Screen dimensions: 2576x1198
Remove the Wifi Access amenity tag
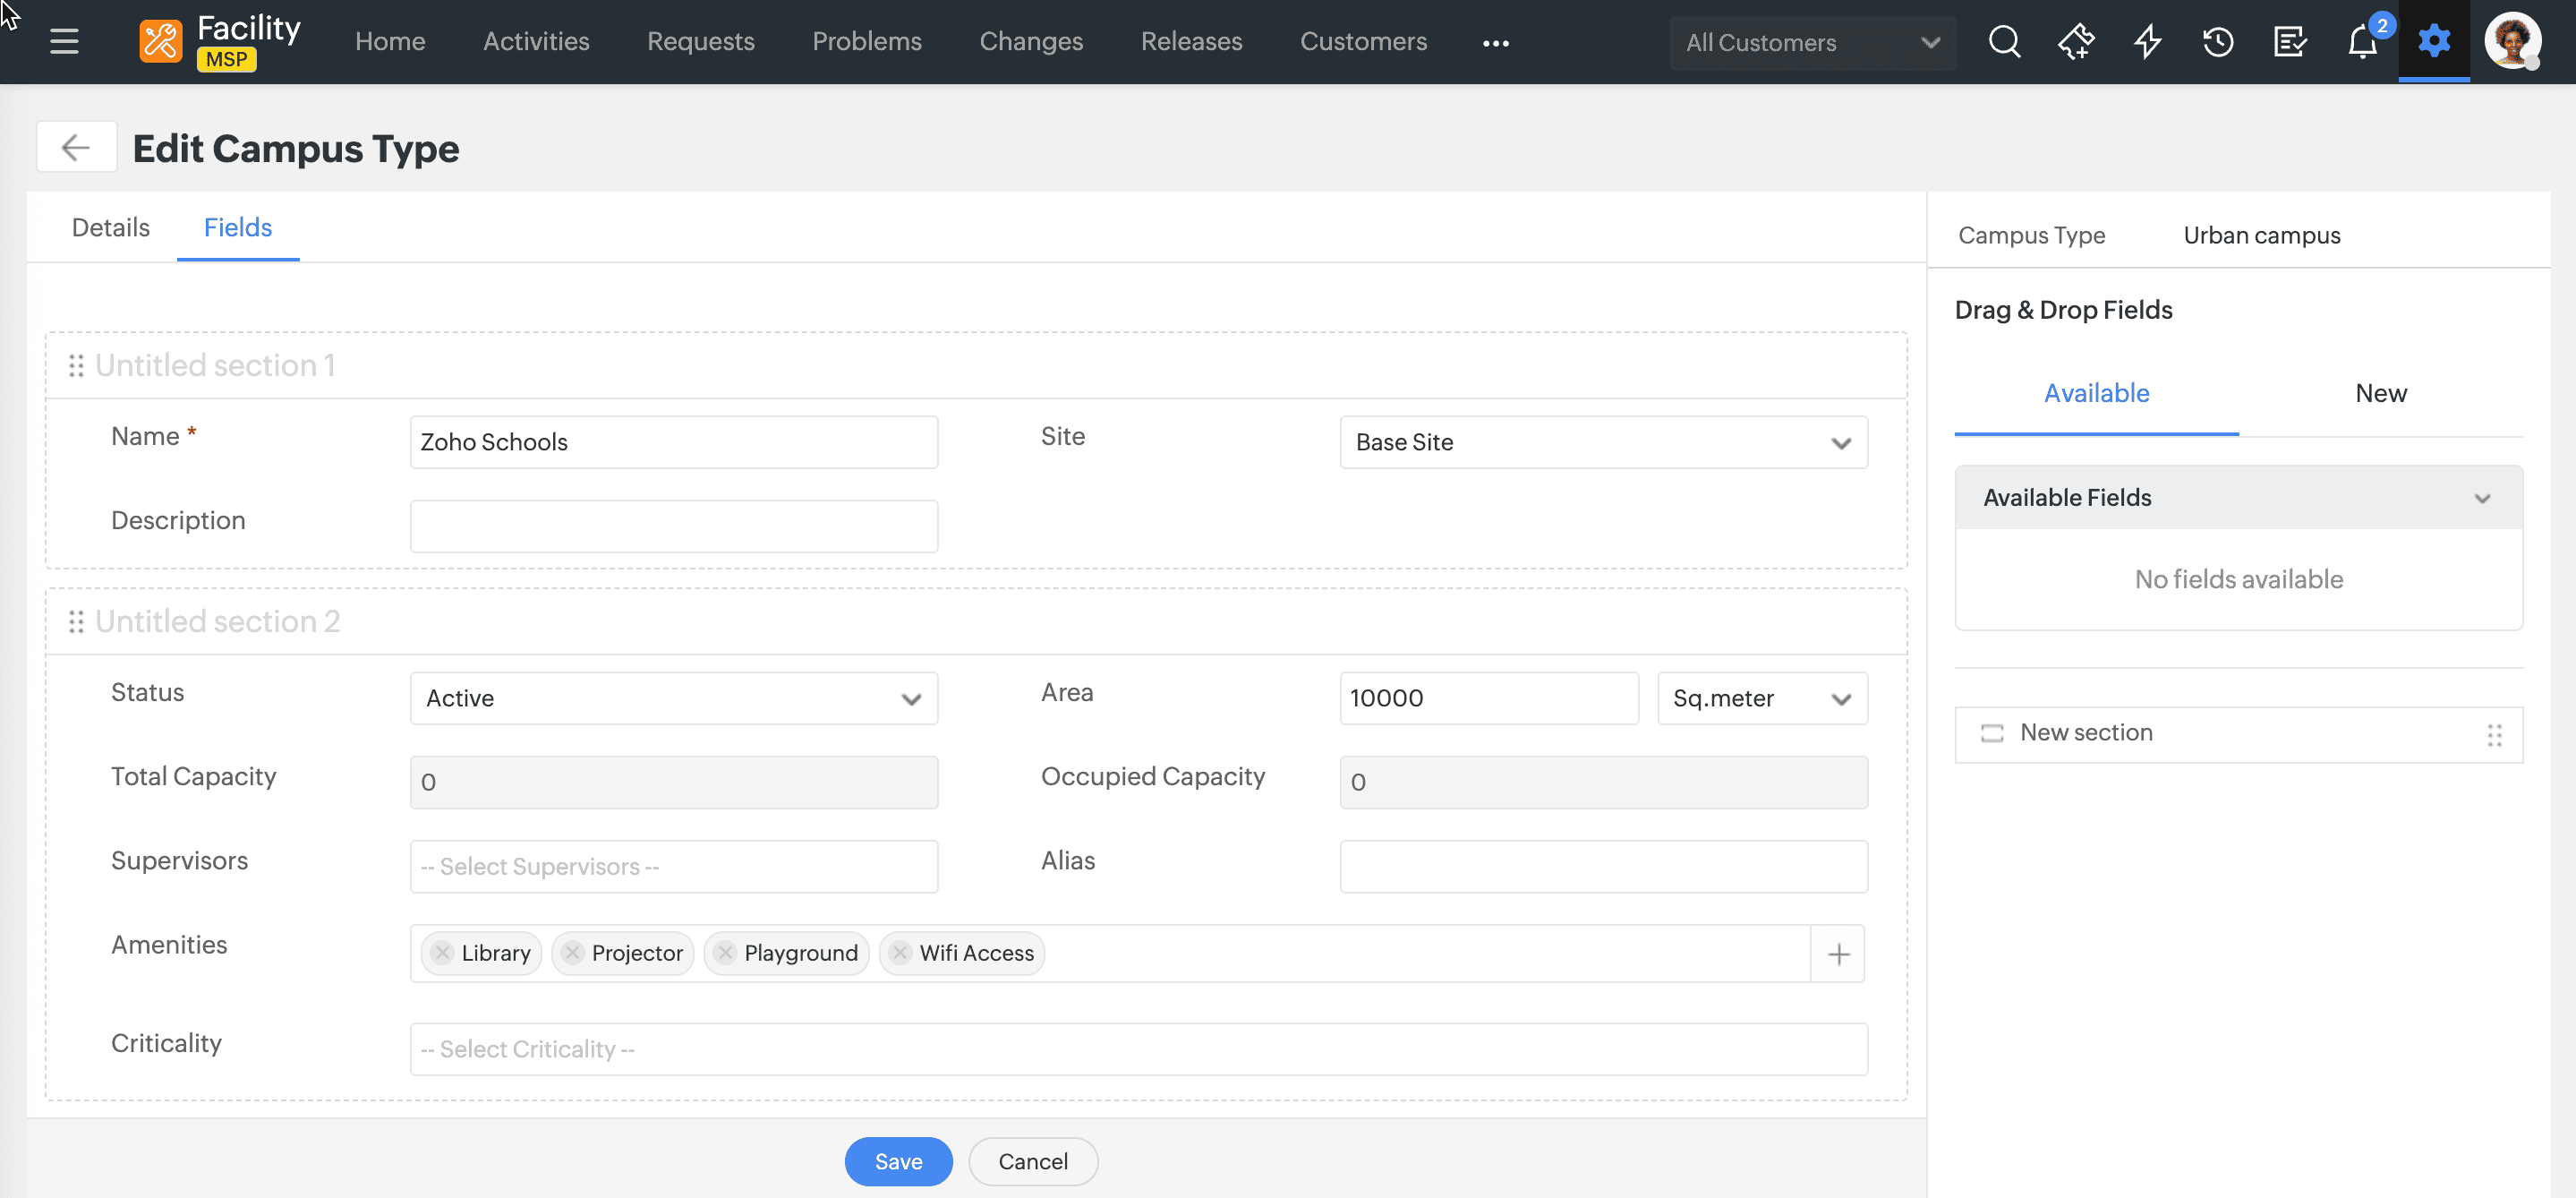tap(900, 952)
